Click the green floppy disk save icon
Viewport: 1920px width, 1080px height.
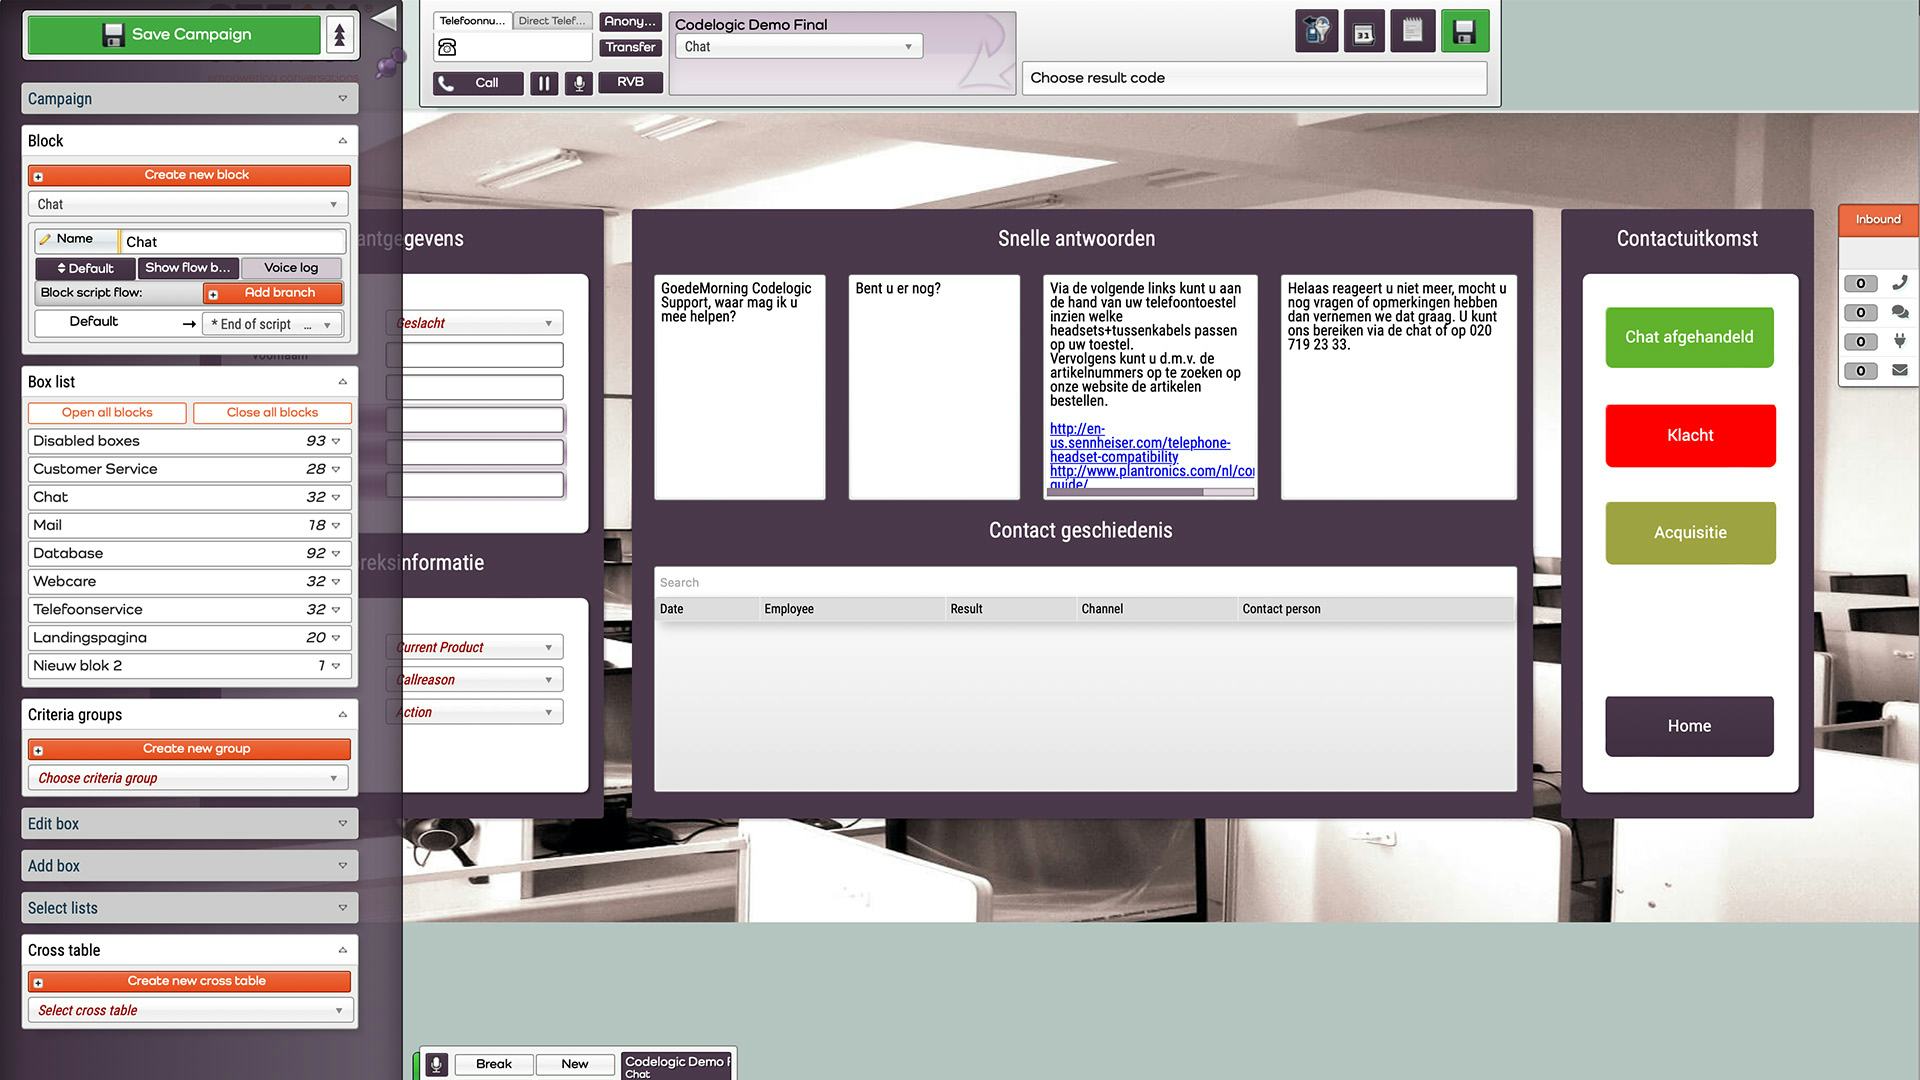(x=1464, y=32)
